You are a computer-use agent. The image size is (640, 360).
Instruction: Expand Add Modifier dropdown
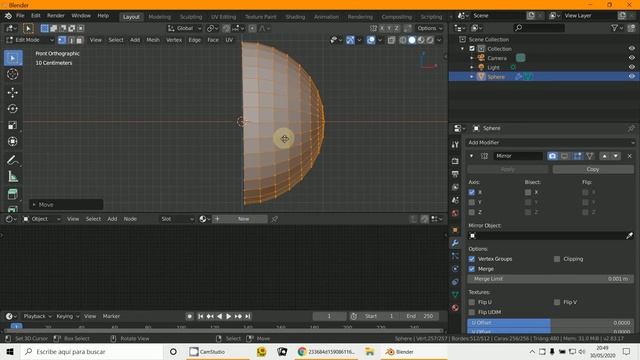(x=551, y=142)
